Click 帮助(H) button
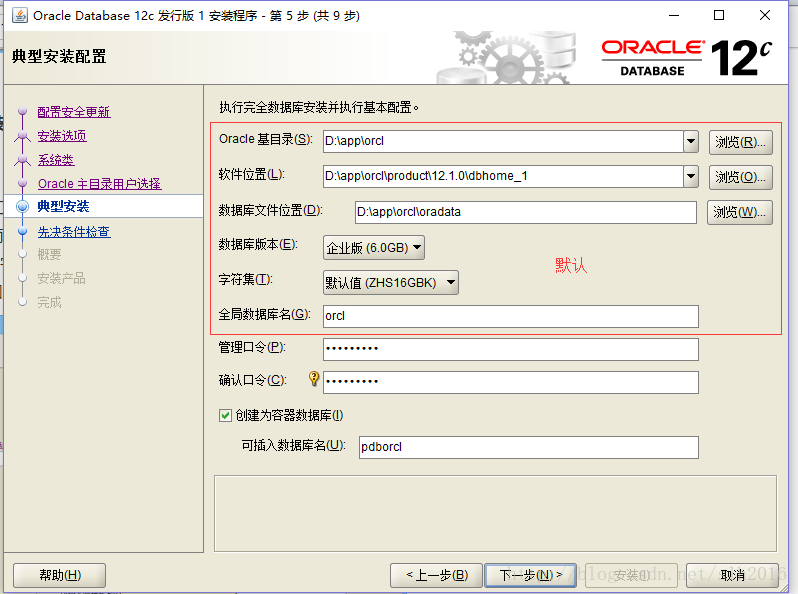798x594 pixels. click(60, 575)
